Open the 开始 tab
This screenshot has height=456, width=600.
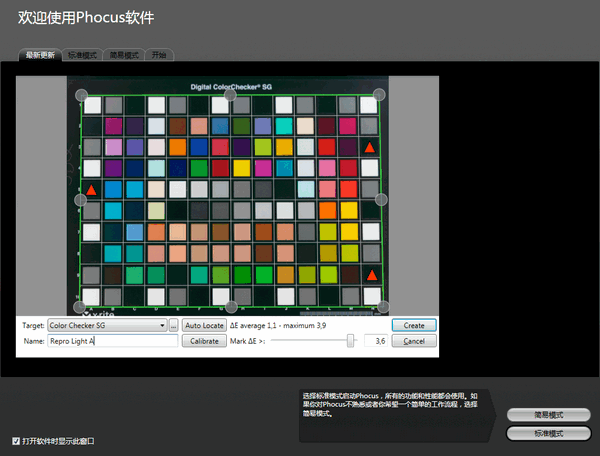(x=160, y=55)
